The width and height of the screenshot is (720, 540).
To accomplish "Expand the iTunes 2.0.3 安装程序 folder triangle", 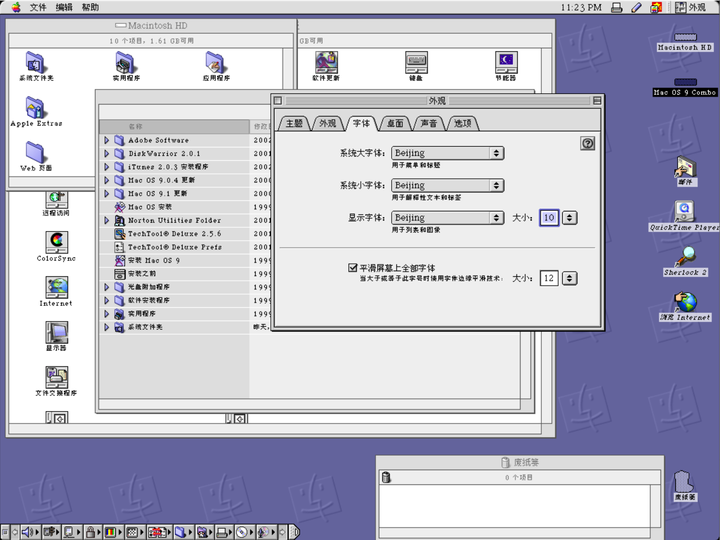I will point(107,167).
